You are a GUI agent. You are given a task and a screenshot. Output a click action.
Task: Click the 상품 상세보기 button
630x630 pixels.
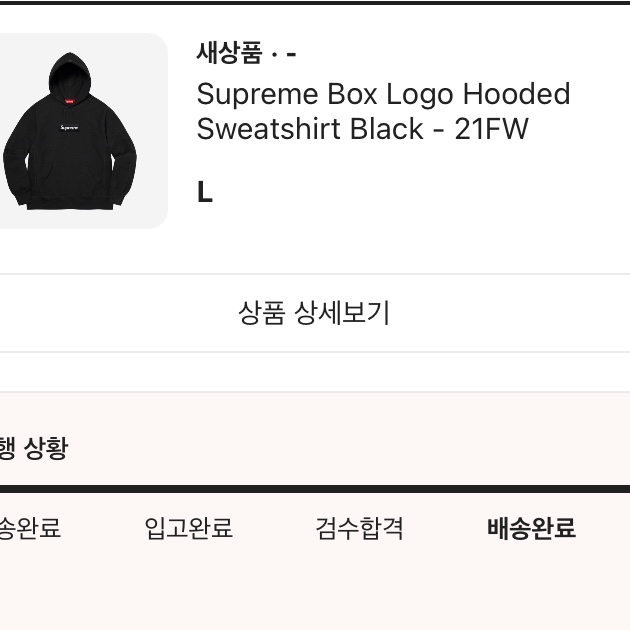point(314,313)
